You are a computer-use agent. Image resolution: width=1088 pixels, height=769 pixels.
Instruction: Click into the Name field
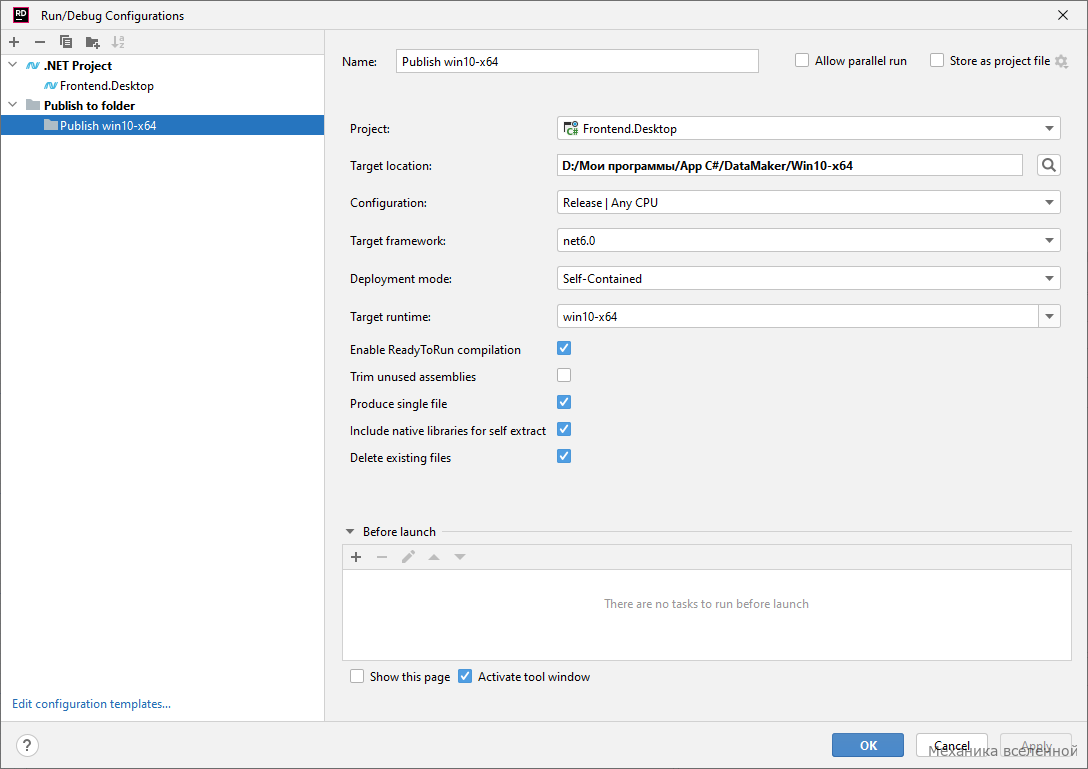click(x=577, y=61)
